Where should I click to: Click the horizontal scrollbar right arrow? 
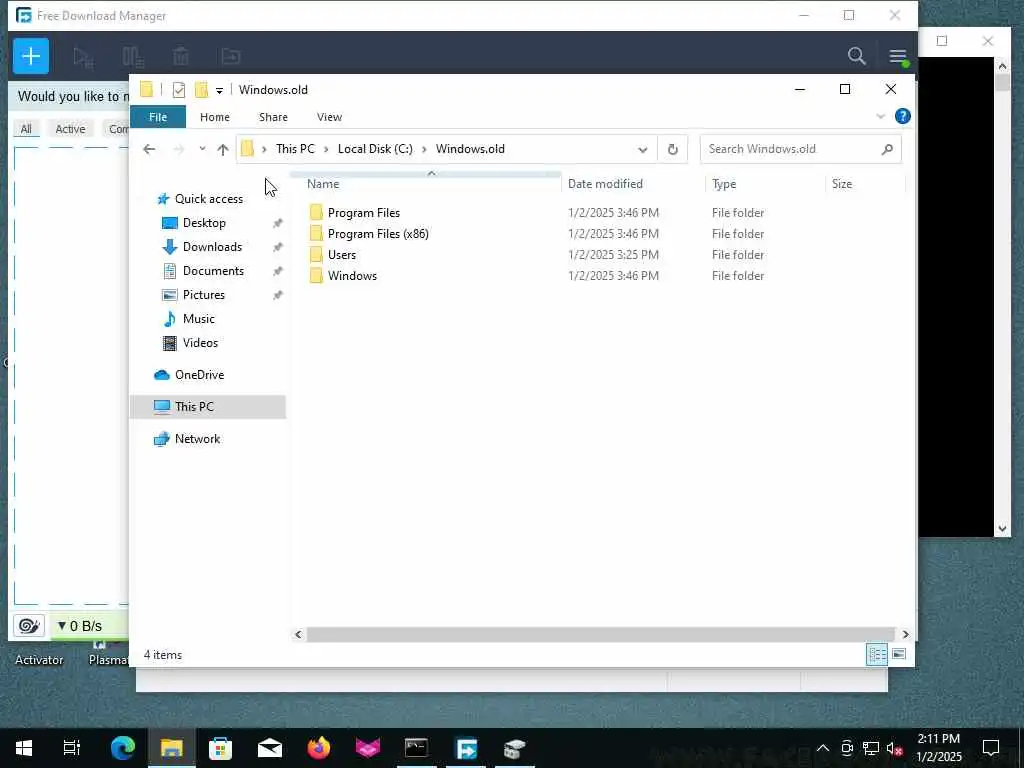click(905, 634)
